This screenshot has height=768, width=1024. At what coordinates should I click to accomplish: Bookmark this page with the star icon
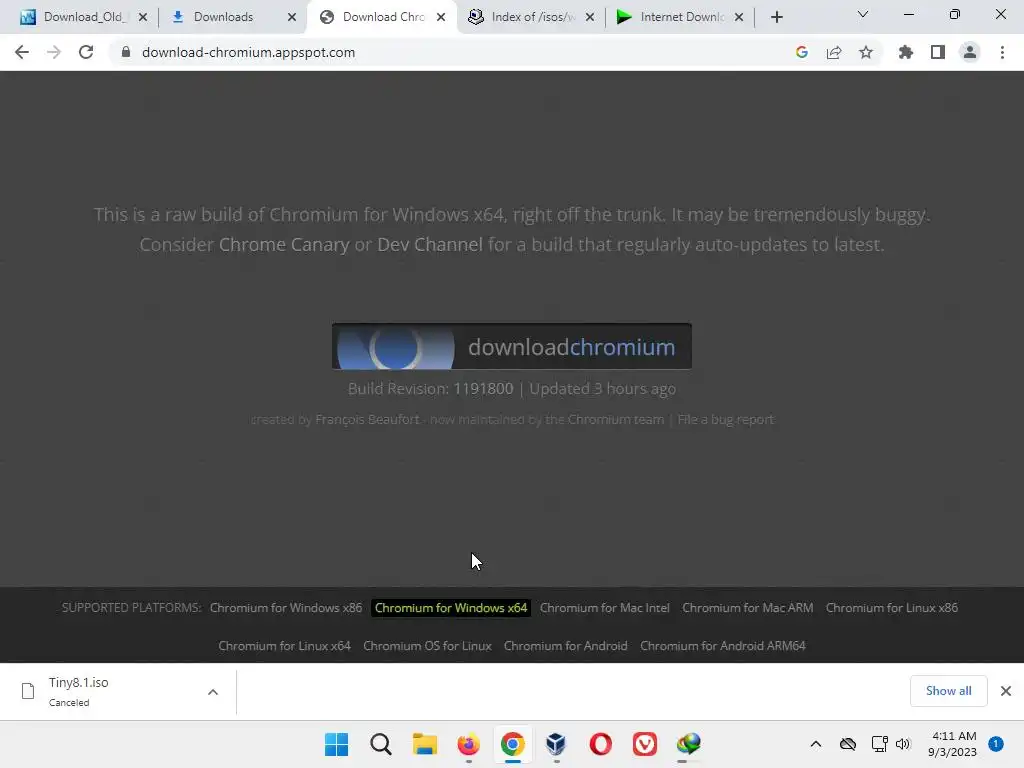[x=866, y=52]
